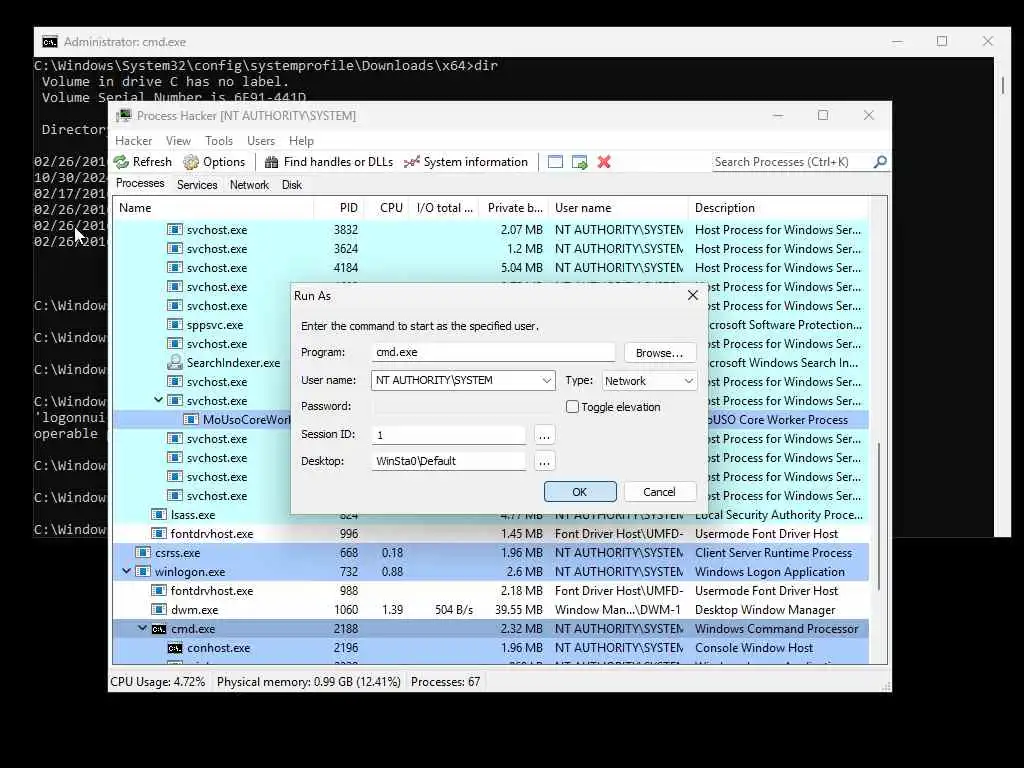The height and width of the screenshot is (768, 1024).
Task: Click the find window toolbar icon
Action: pos(555,162)
